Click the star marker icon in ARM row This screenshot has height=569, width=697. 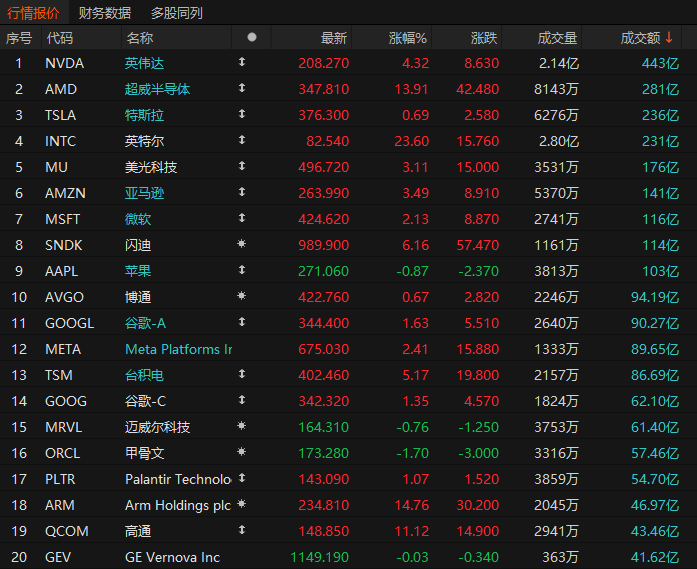pos(241,504)
